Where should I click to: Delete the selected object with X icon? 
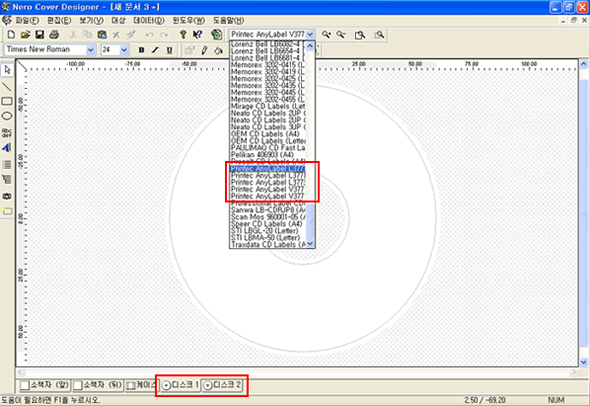click(116, 35)
